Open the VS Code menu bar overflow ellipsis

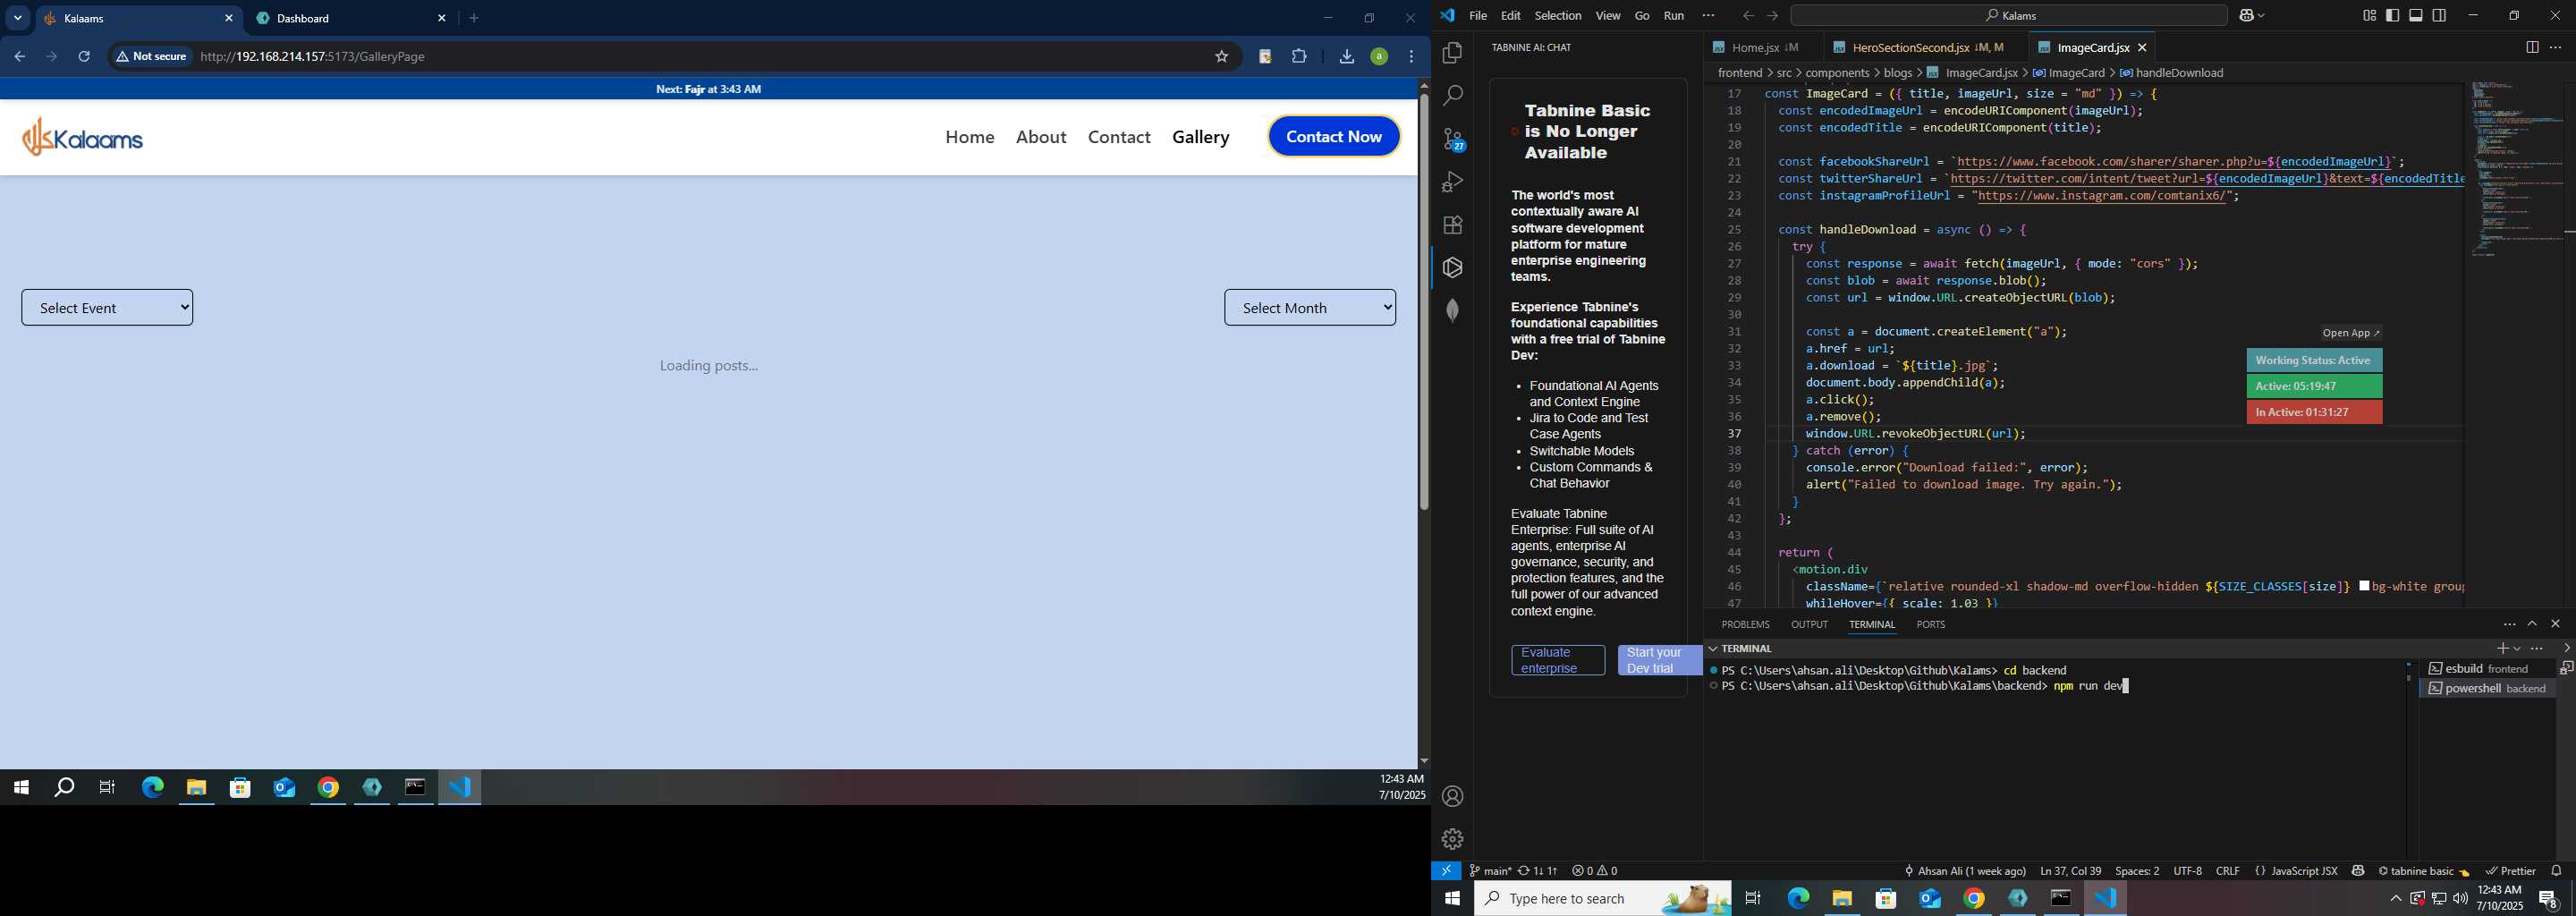pos(1708,16)
